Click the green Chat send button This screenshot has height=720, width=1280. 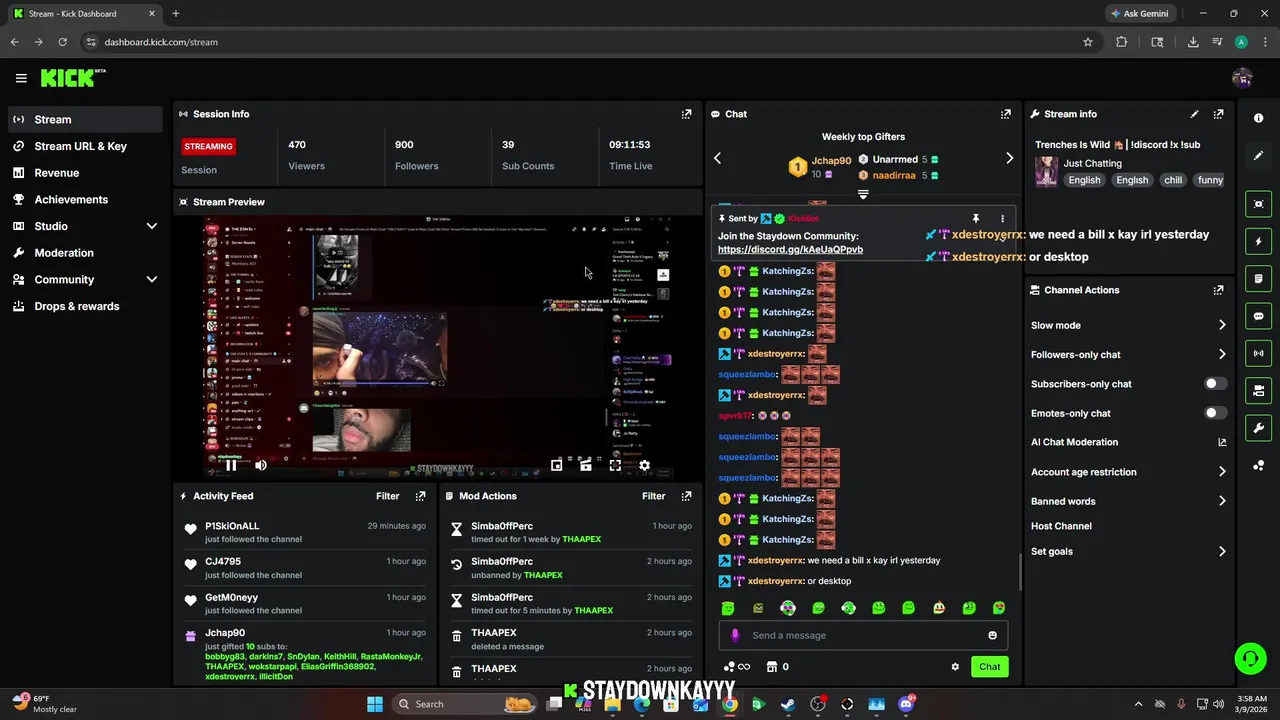point(989,667)
